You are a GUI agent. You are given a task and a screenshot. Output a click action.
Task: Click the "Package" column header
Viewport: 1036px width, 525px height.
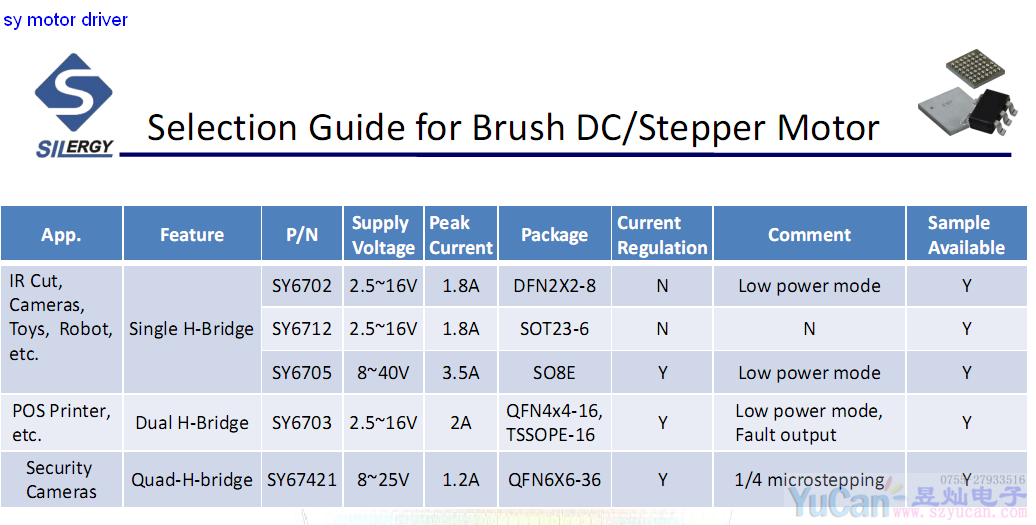554,235
